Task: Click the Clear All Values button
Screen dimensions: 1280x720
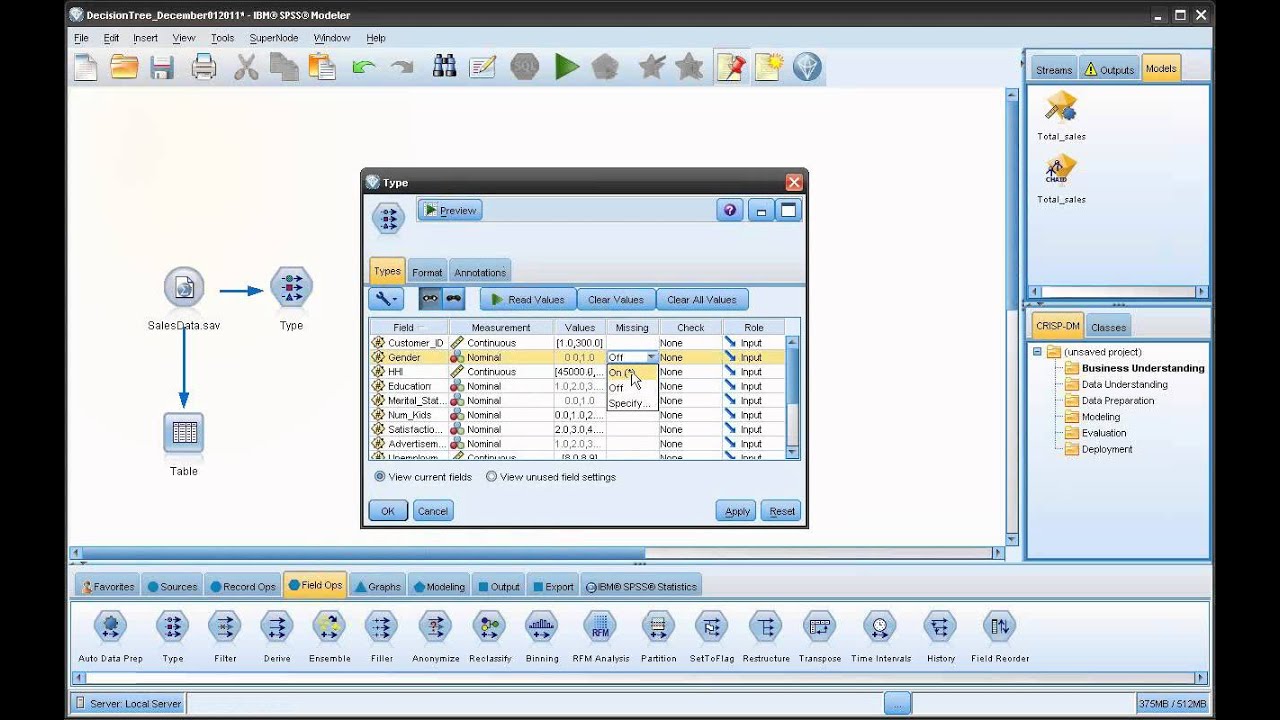Action: click(x=702, y=299)
